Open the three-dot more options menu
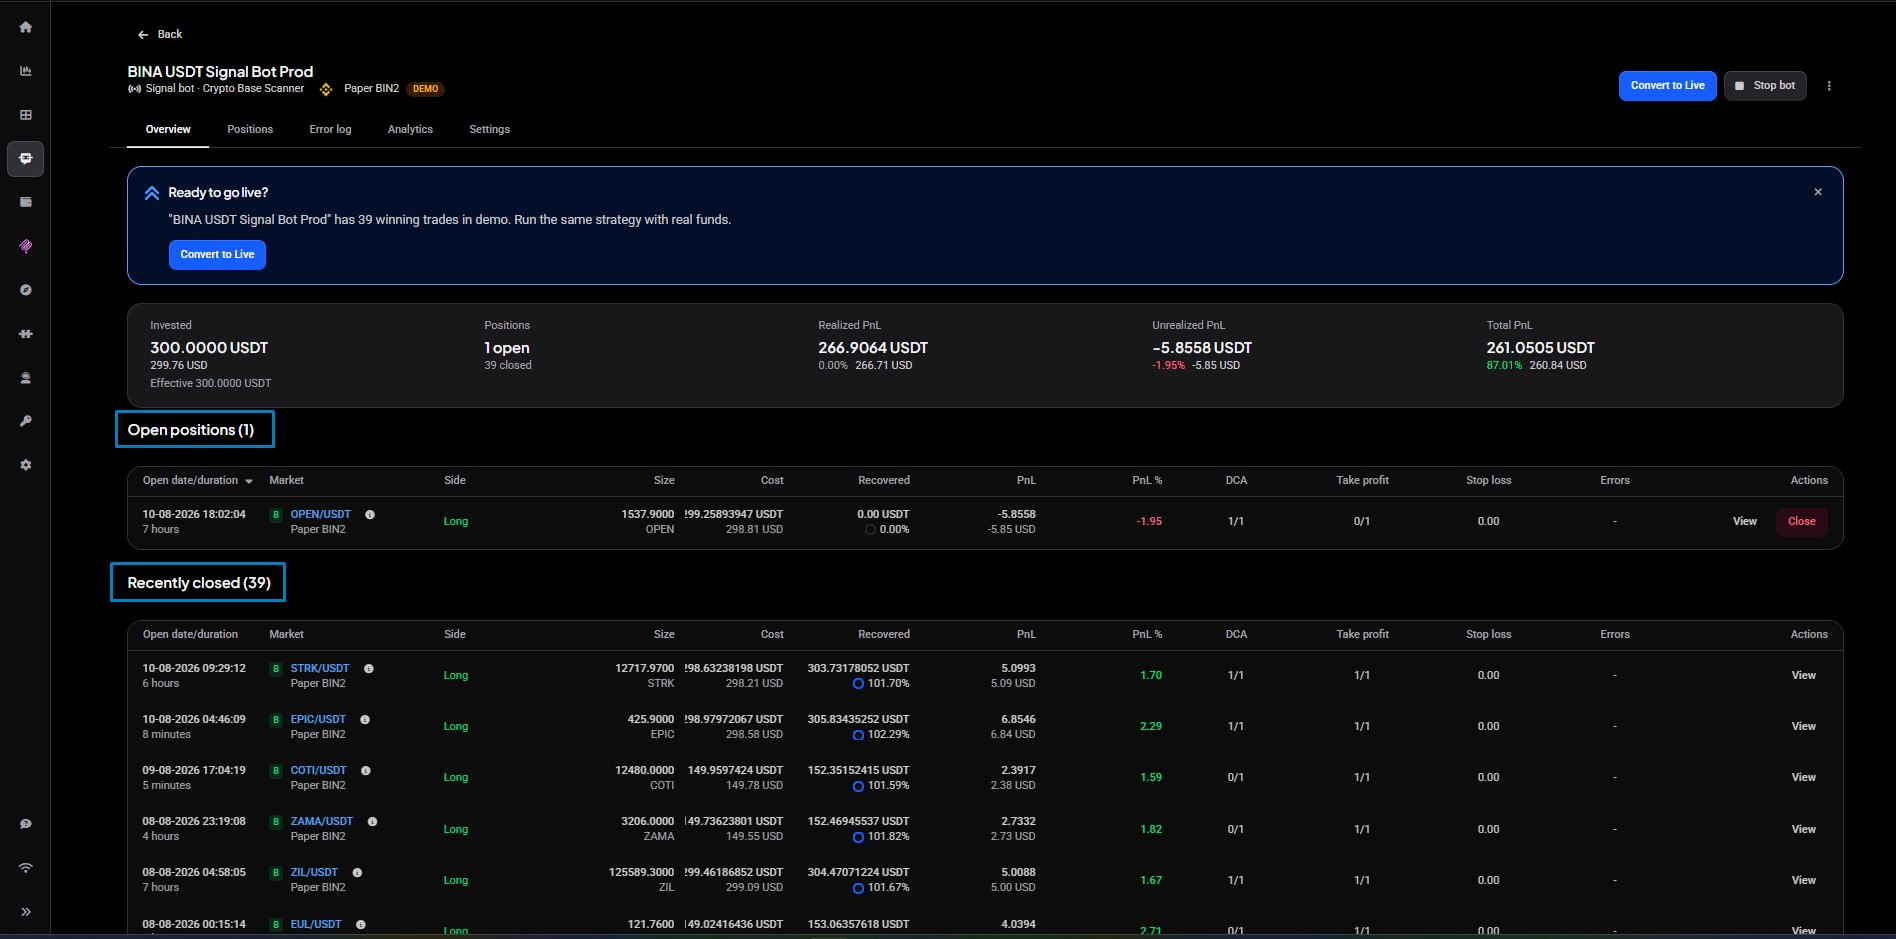Viewport: 1896px width, 939px height. [1829, 86]
